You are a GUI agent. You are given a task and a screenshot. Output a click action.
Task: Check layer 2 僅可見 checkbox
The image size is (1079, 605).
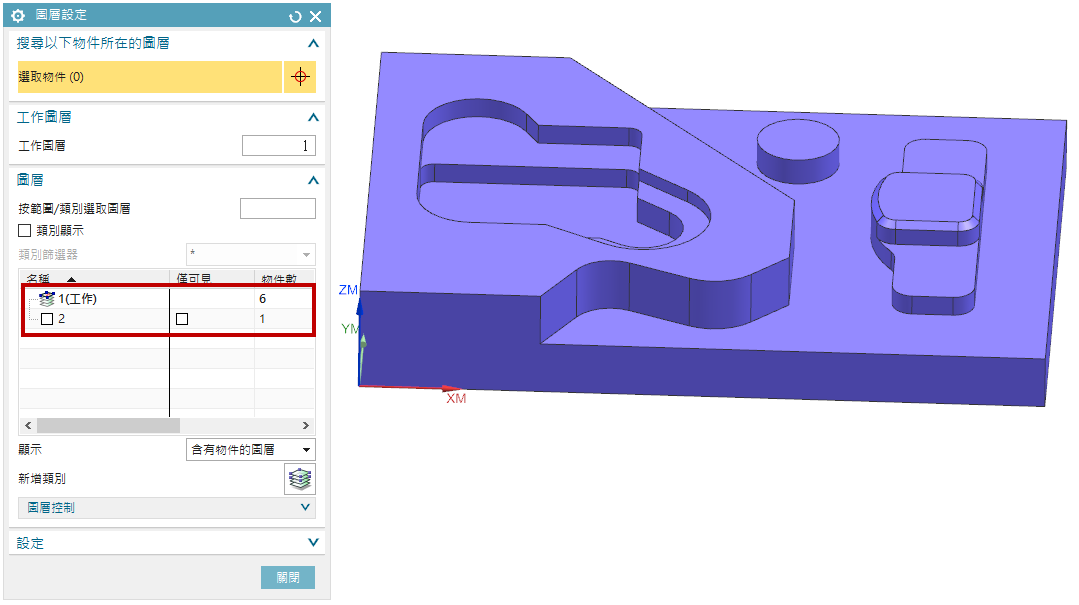[182, 319]
